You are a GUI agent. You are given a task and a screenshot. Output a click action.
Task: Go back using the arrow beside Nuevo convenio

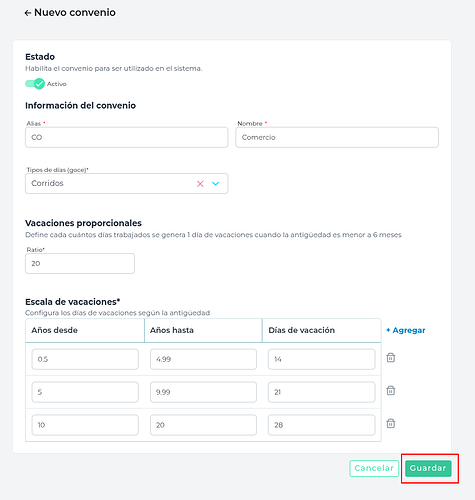point(28,13)
